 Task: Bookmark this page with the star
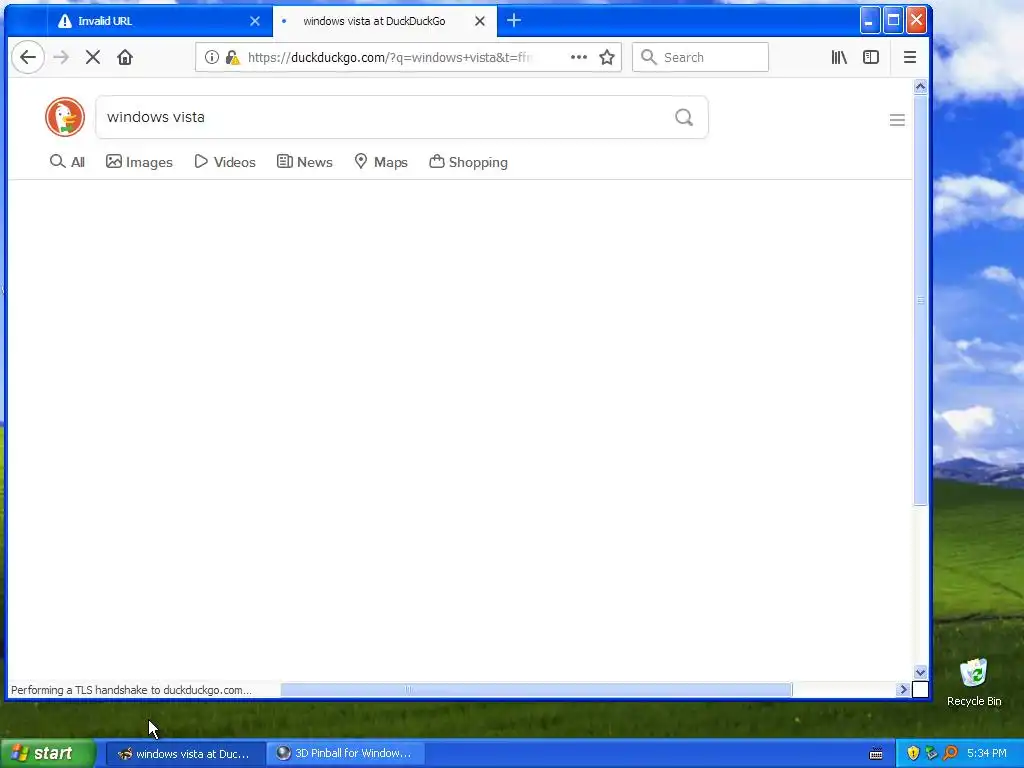(607, 57)
